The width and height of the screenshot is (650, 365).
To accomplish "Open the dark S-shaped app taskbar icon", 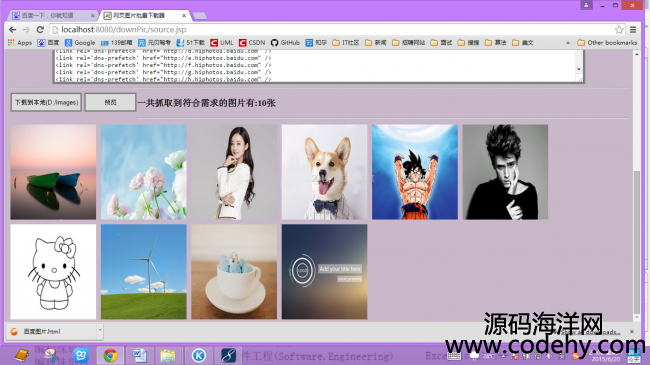I will tap(228, 355).
